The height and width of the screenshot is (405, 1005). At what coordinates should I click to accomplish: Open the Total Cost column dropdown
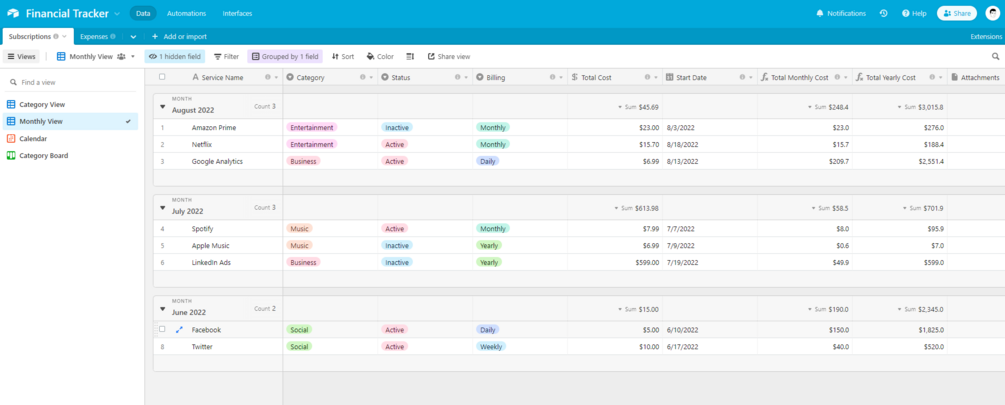[x=656, y=78]
